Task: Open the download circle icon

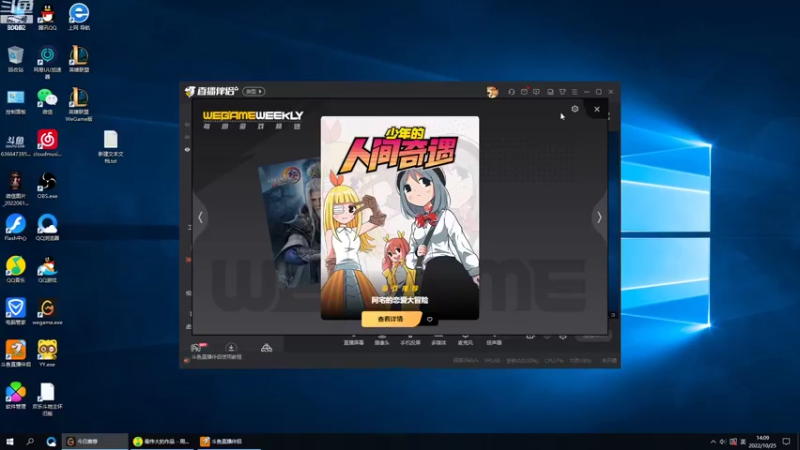Action: (231, 348)
